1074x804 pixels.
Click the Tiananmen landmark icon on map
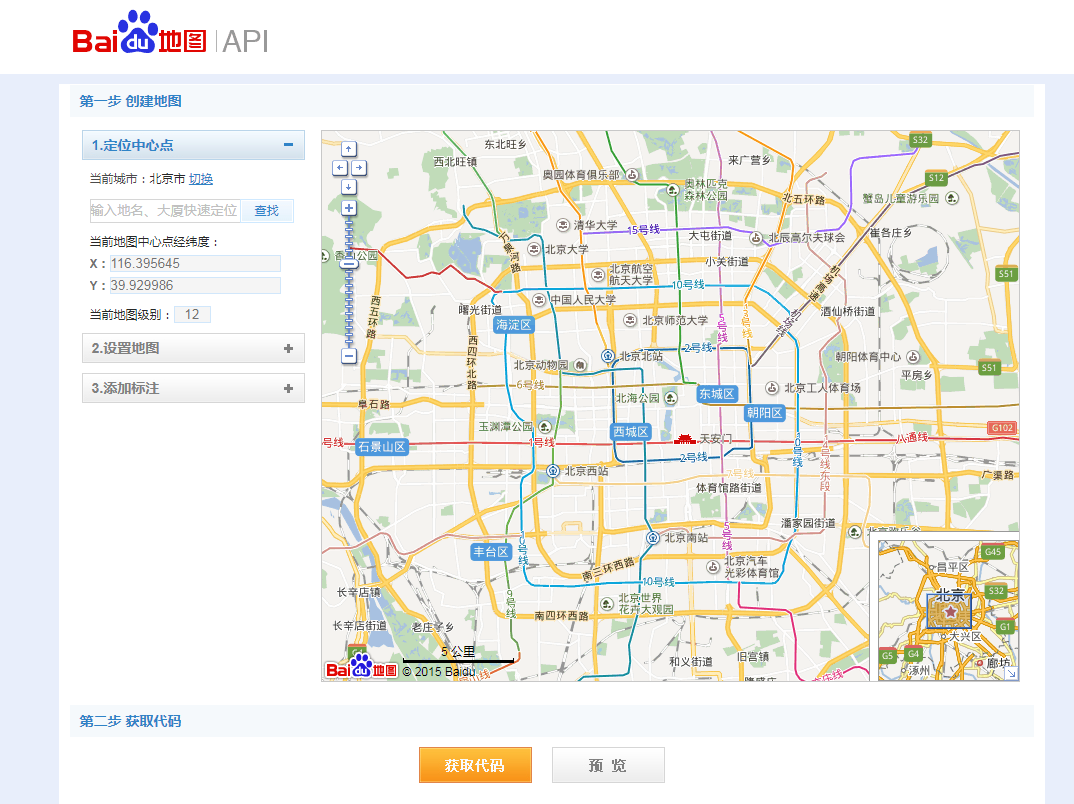pyautogui.click(x=686, y=439)
